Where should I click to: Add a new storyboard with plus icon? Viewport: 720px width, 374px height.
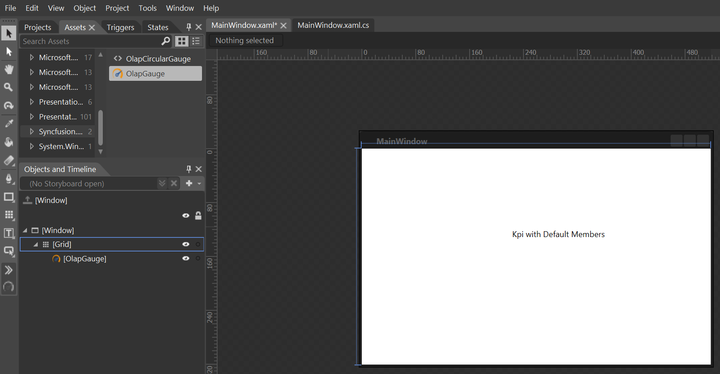189,183
